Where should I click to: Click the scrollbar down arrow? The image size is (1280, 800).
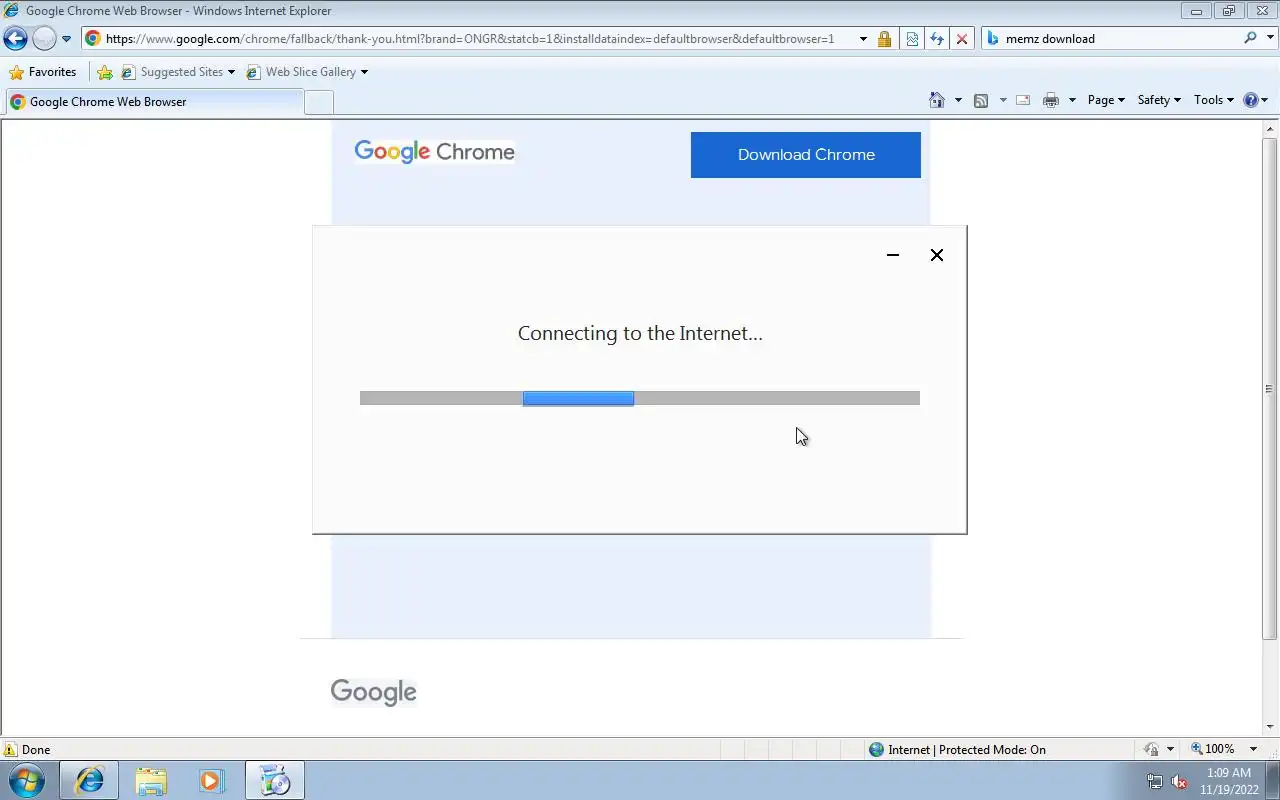tap(1270, 728)
